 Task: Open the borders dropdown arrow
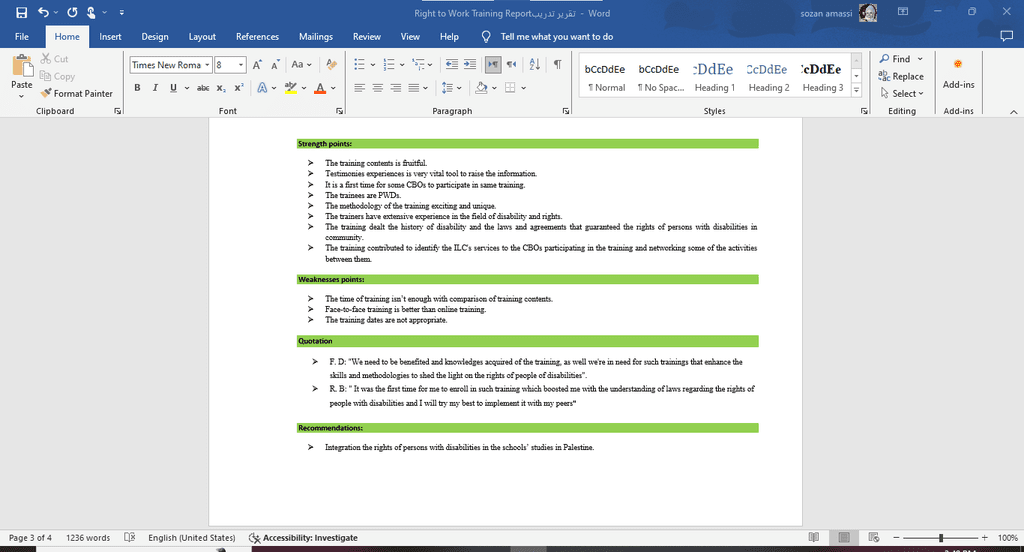coord(524,88)
